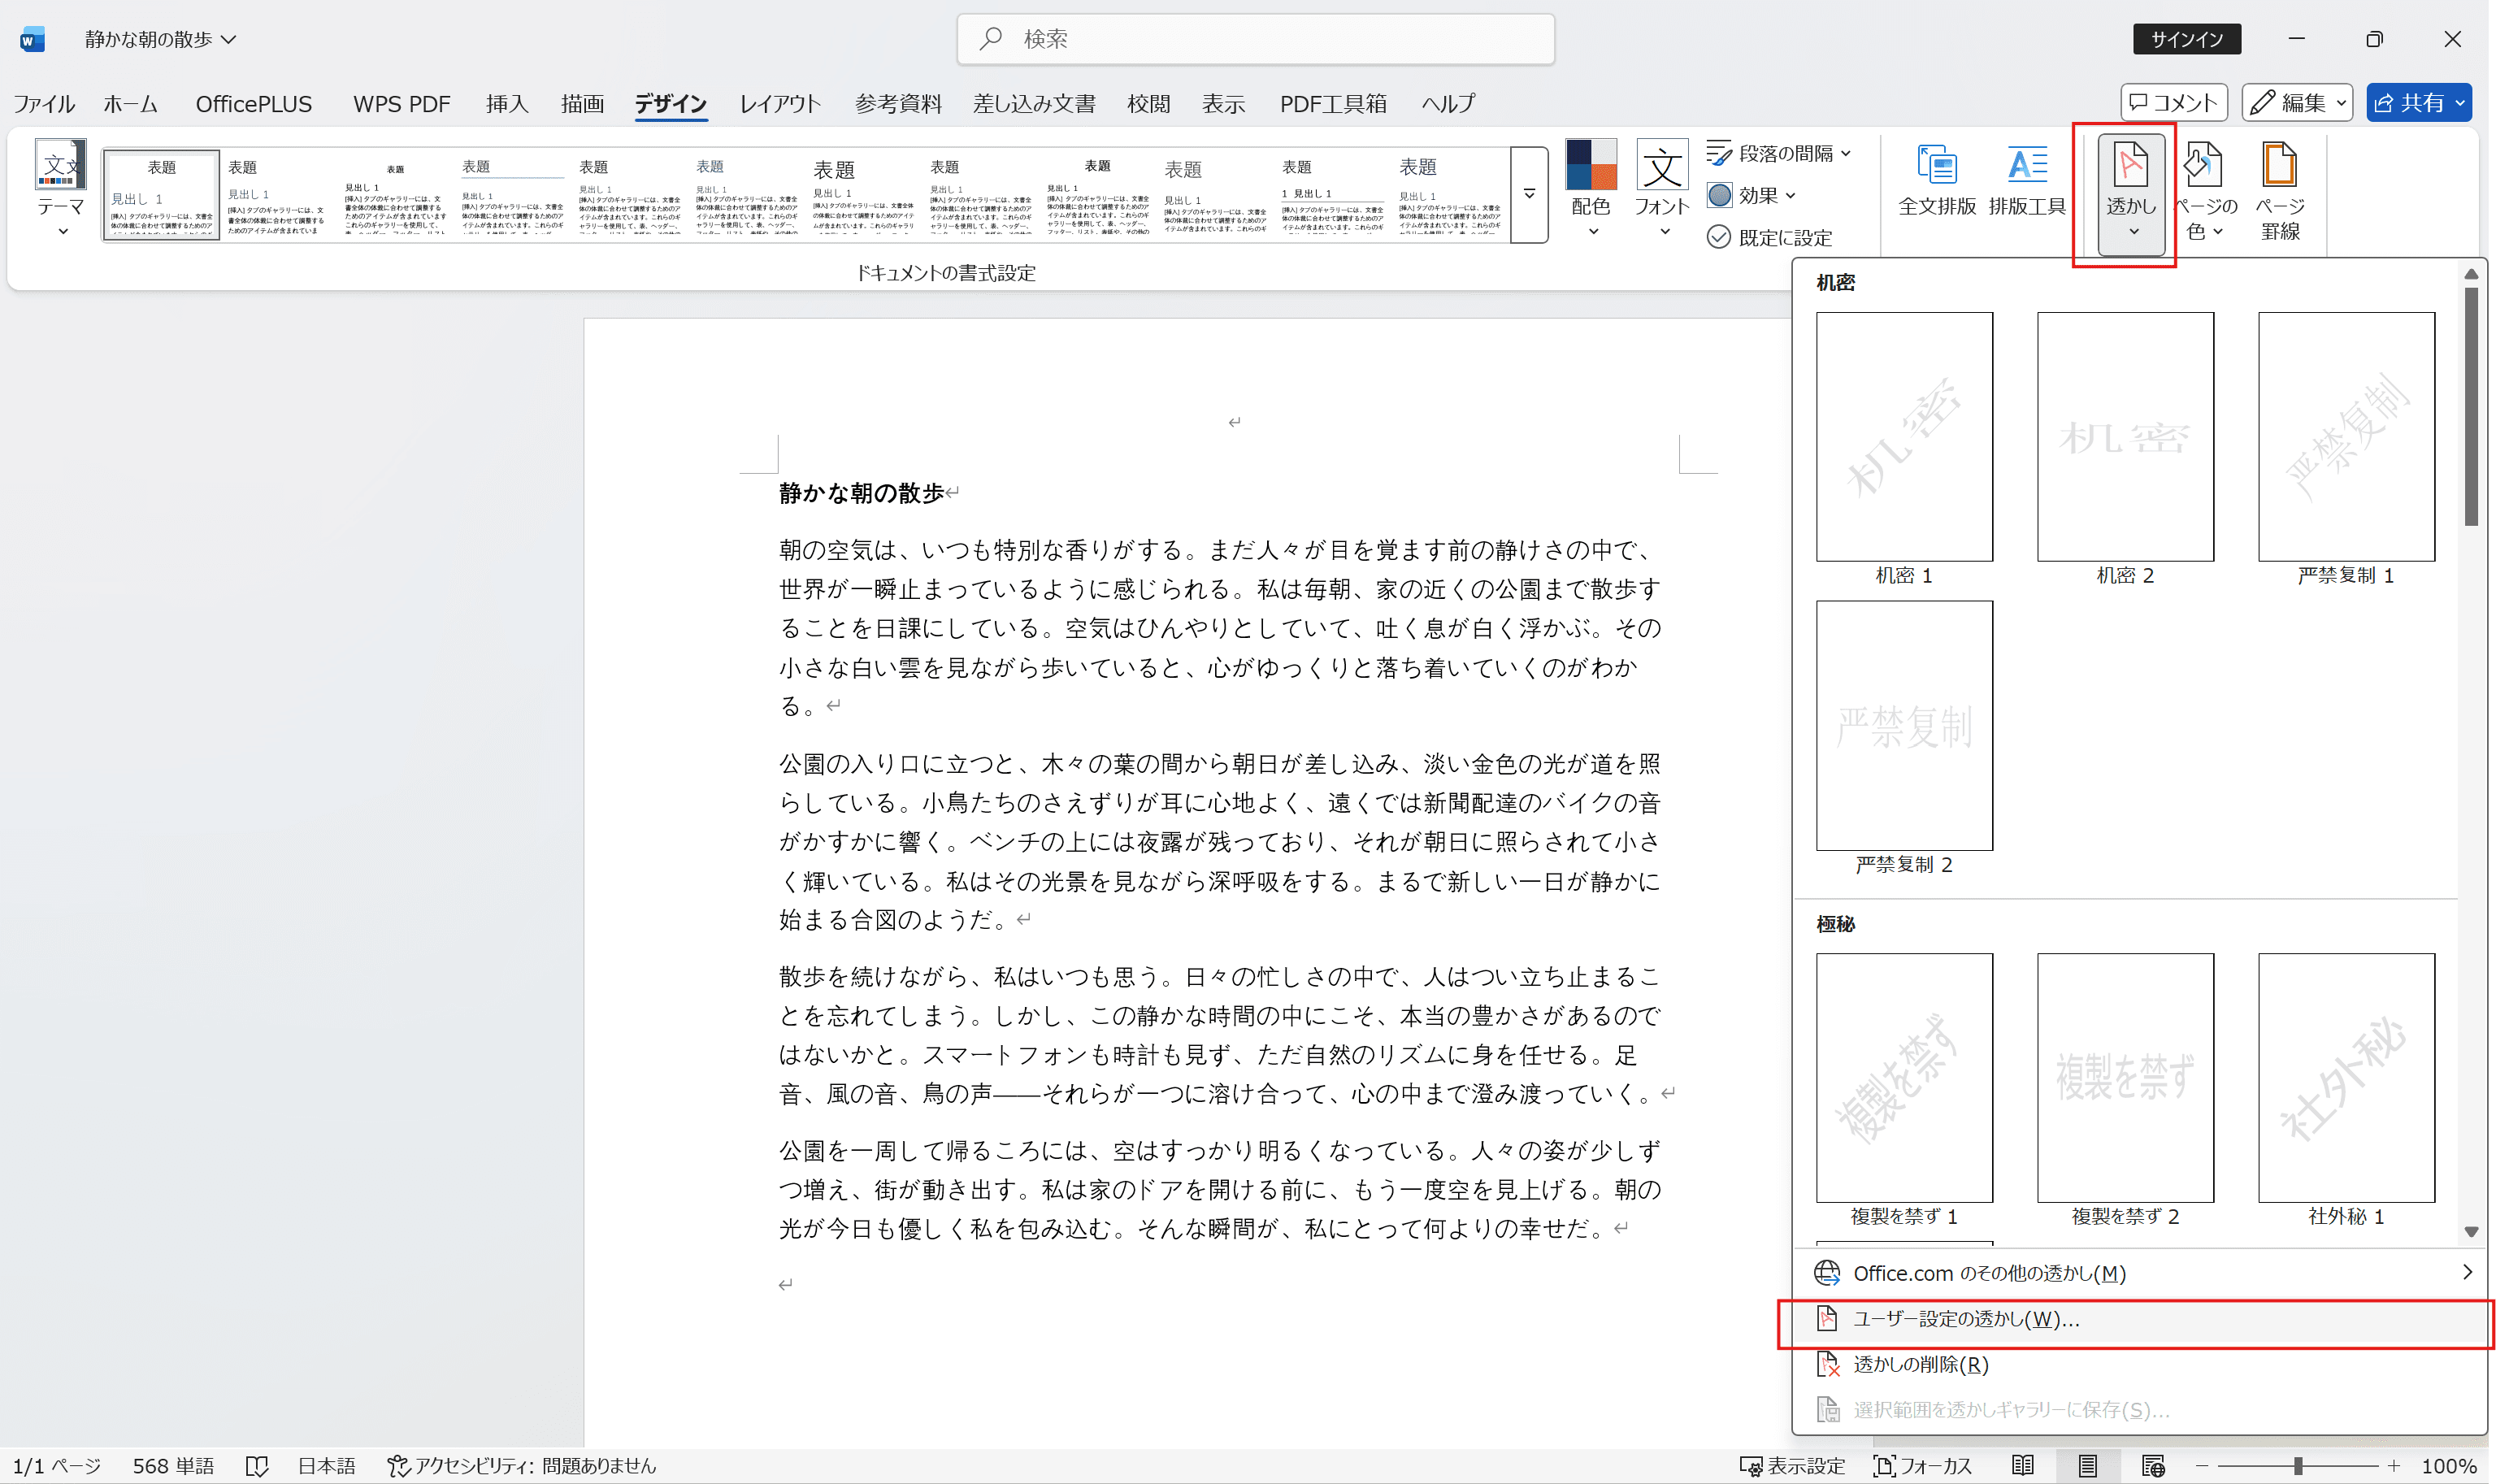Screen dimensions: 2496x1484
Task: Switch to 閲覧モード view
Action: [x=2022, y=1465]
